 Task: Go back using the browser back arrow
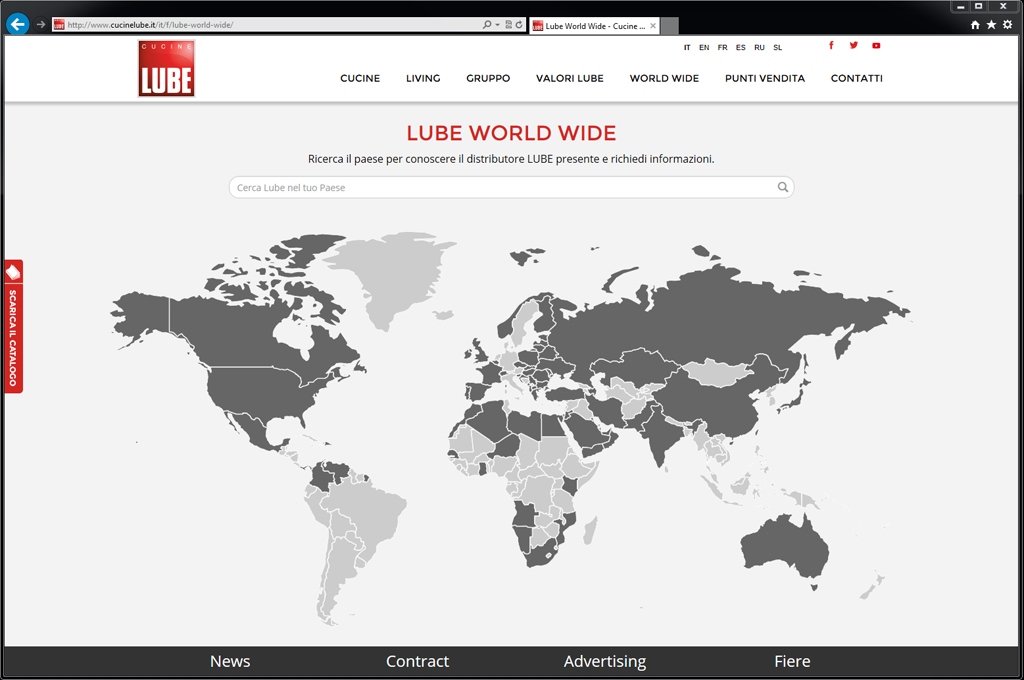[x=18, y=25]
